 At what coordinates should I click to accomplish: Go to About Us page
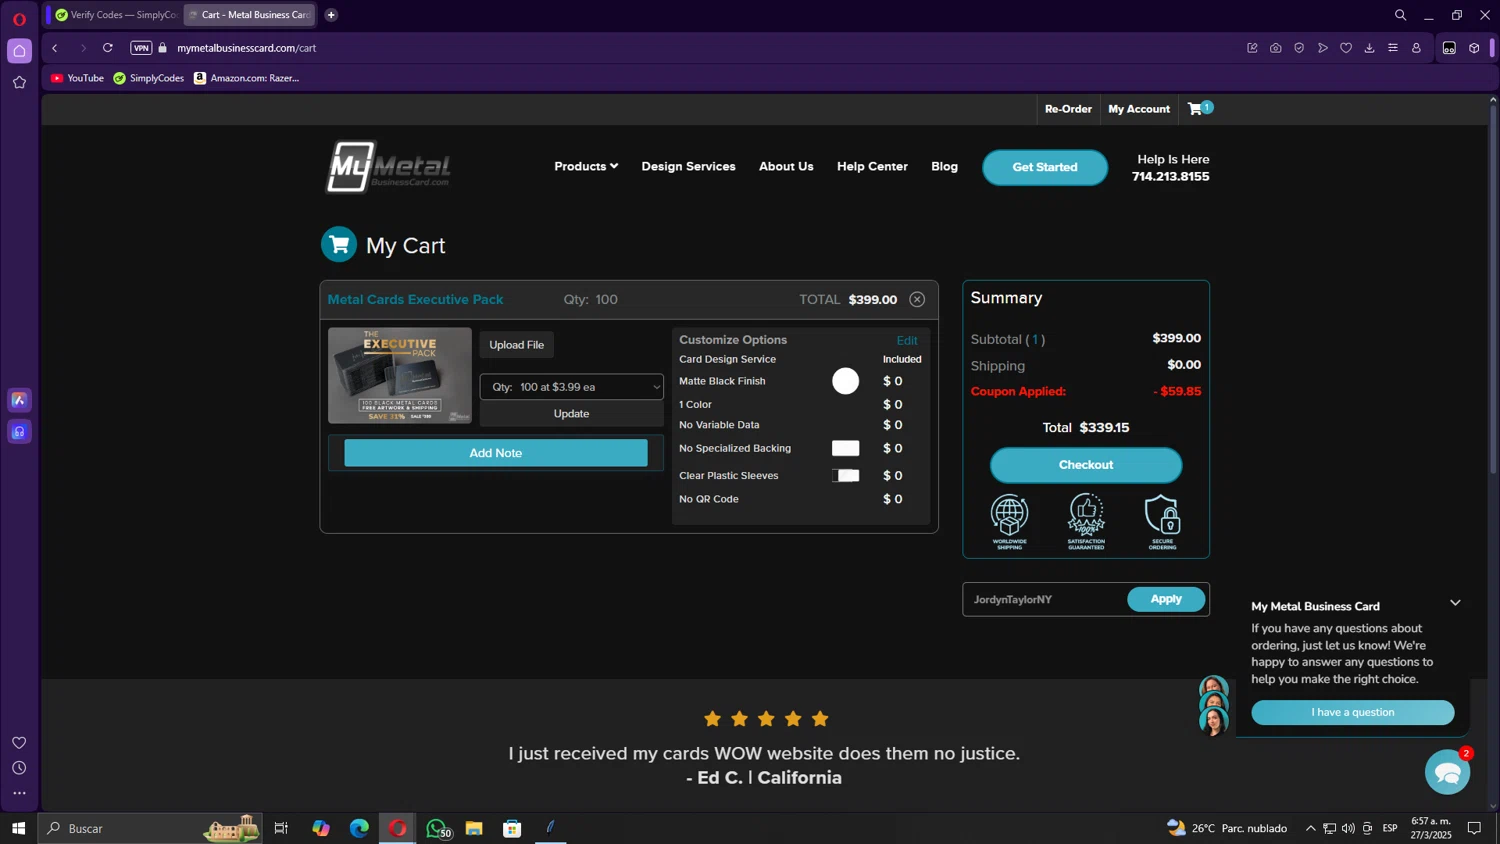786,166
